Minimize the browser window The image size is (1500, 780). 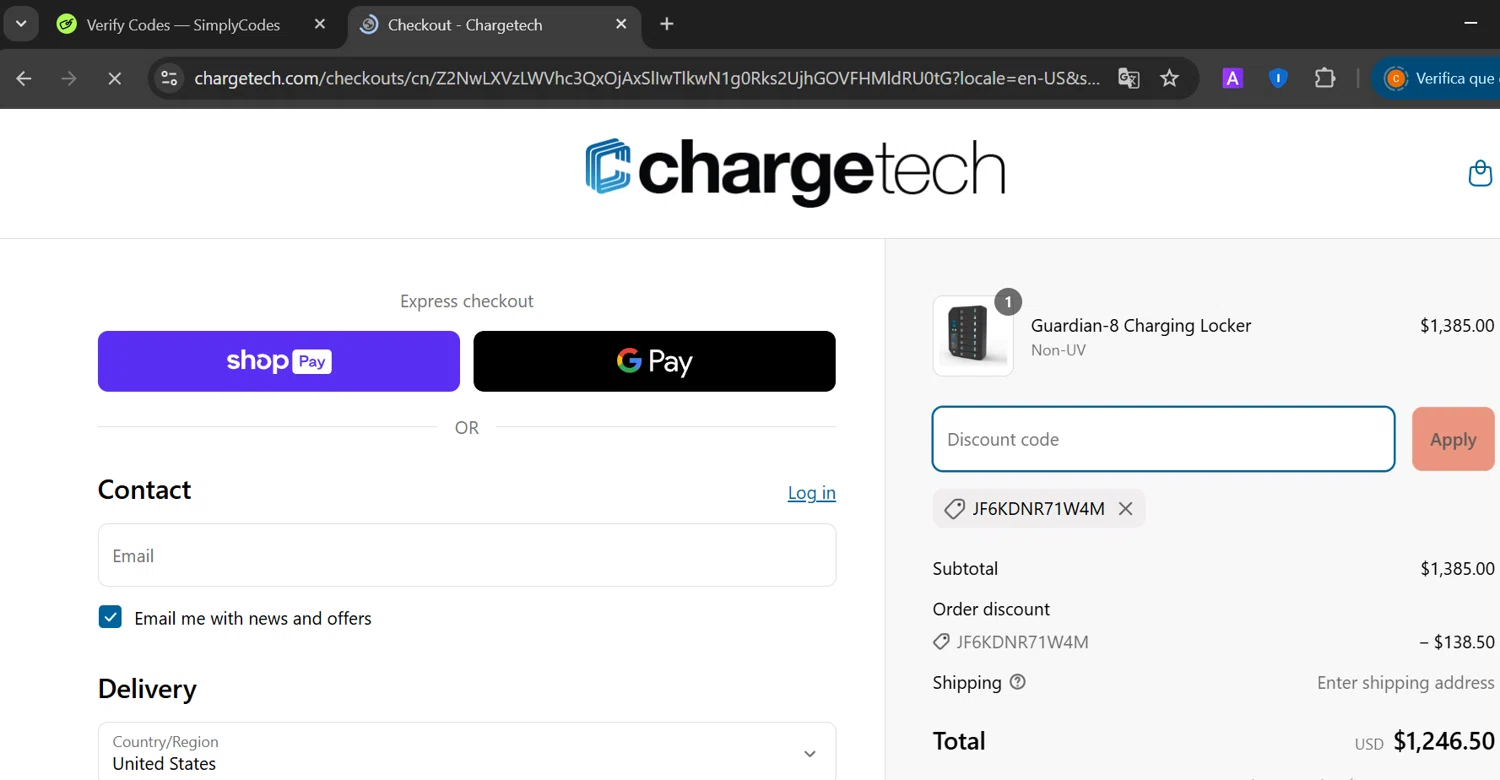tap(1470, 24)
